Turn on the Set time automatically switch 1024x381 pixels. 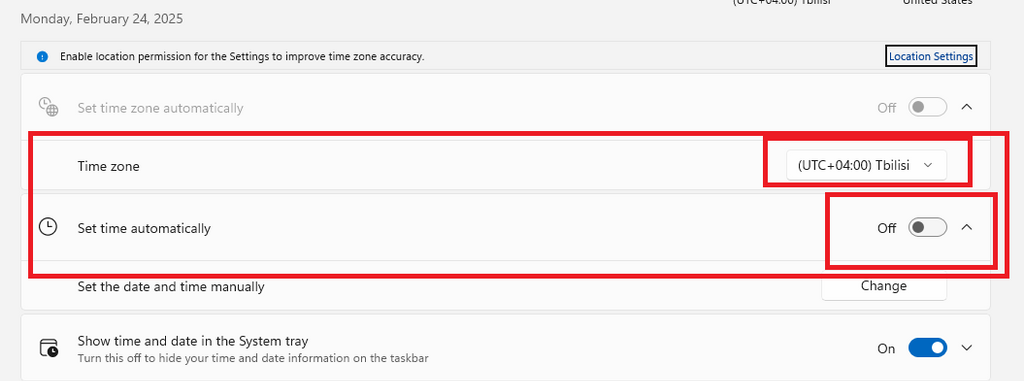pos(927,227)
